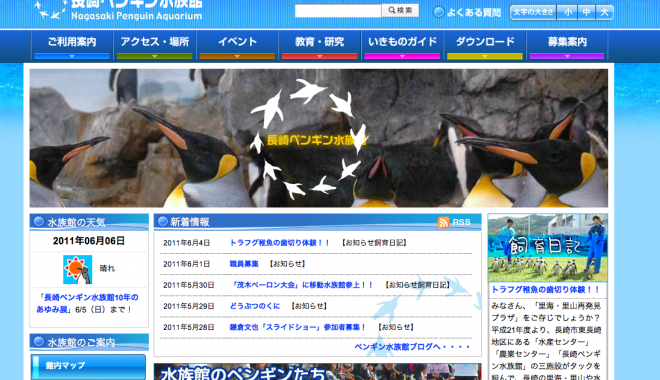Open the ダウンロード menu

tap(485, 45)
